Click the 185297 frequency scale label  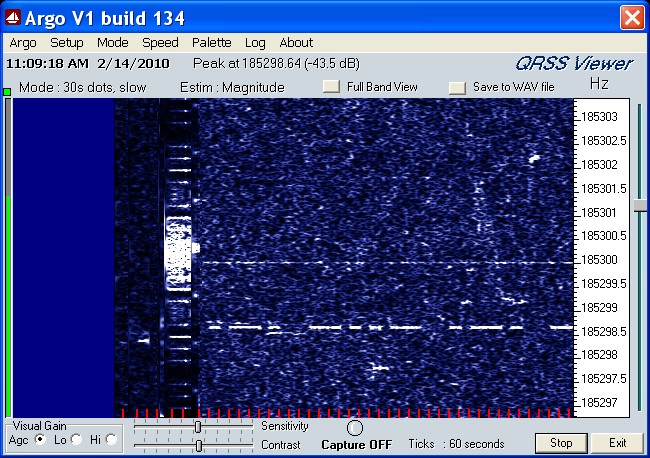(599, 402)
